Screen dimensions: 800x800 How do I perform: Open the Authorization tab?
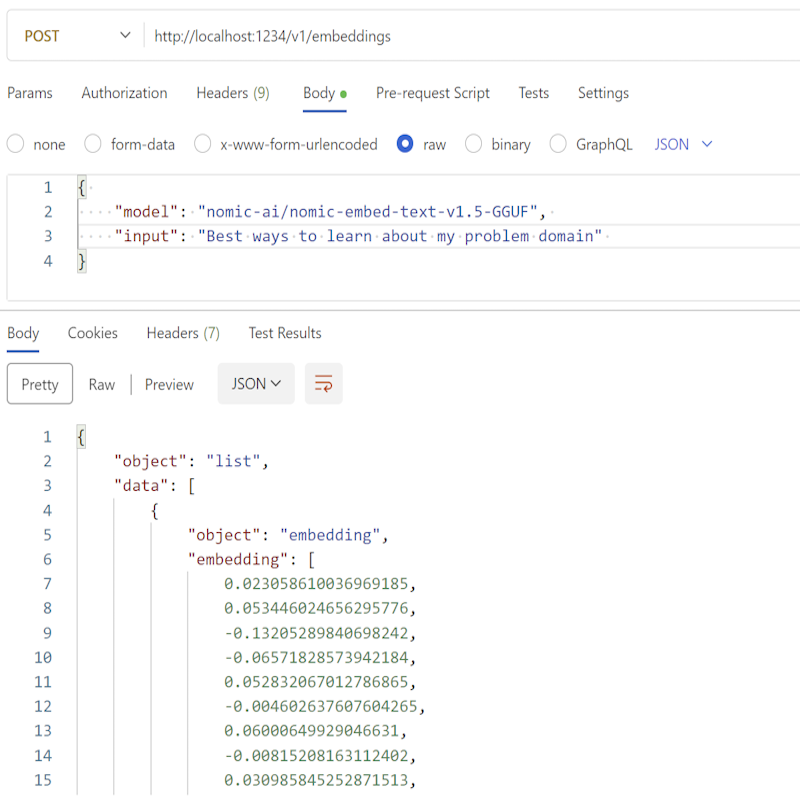tap(124, 93)
